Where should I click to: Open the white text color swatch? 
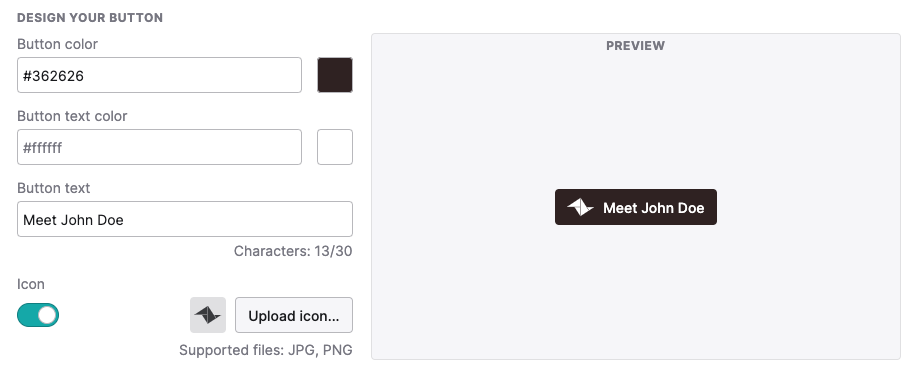[335, 147]
